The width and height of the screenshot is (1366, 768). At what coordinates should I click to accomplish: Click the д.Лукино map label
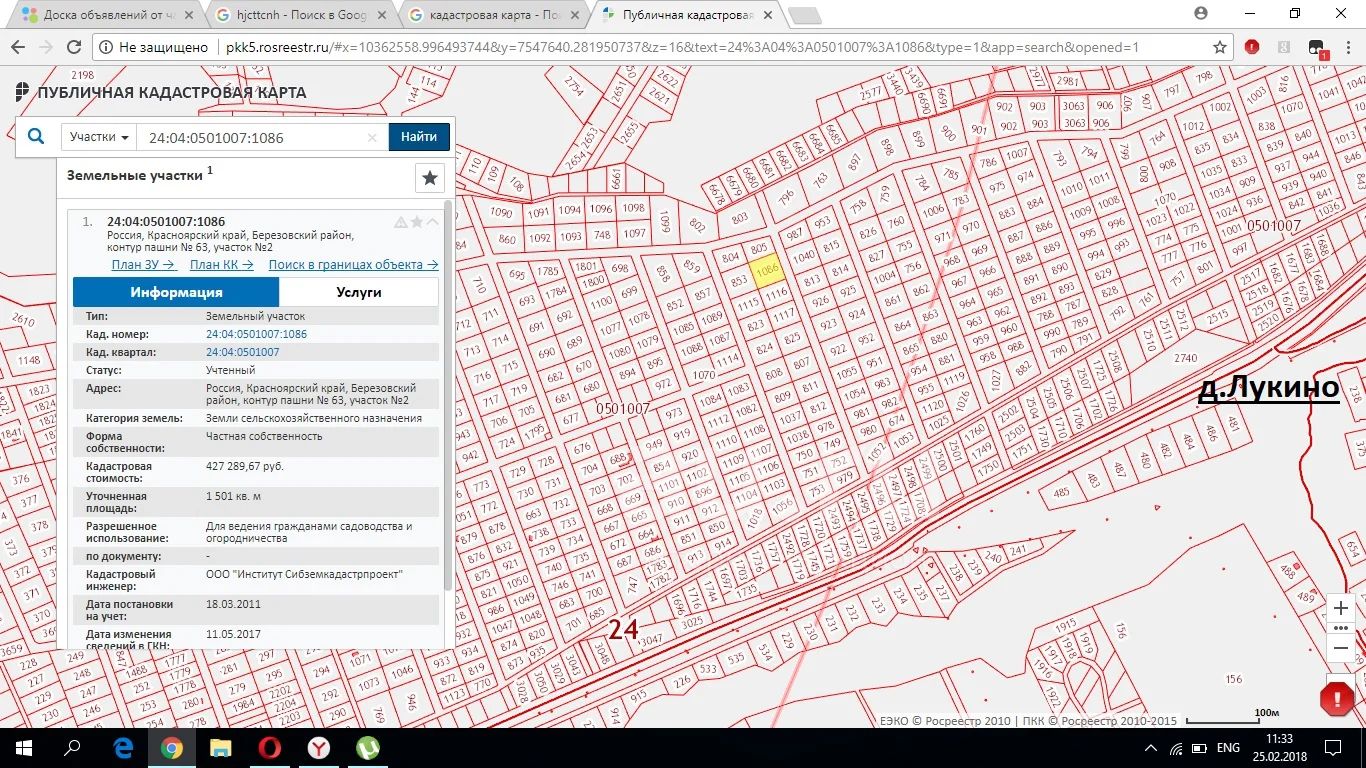tap(1268, 387)
